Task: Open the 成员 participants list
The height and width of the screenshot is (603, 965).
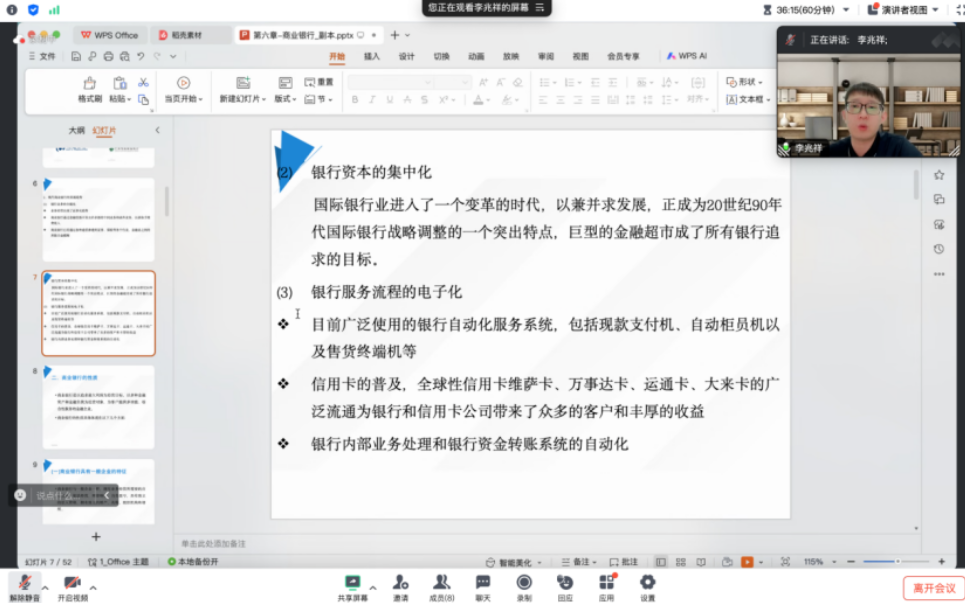Action: [441, 583]
